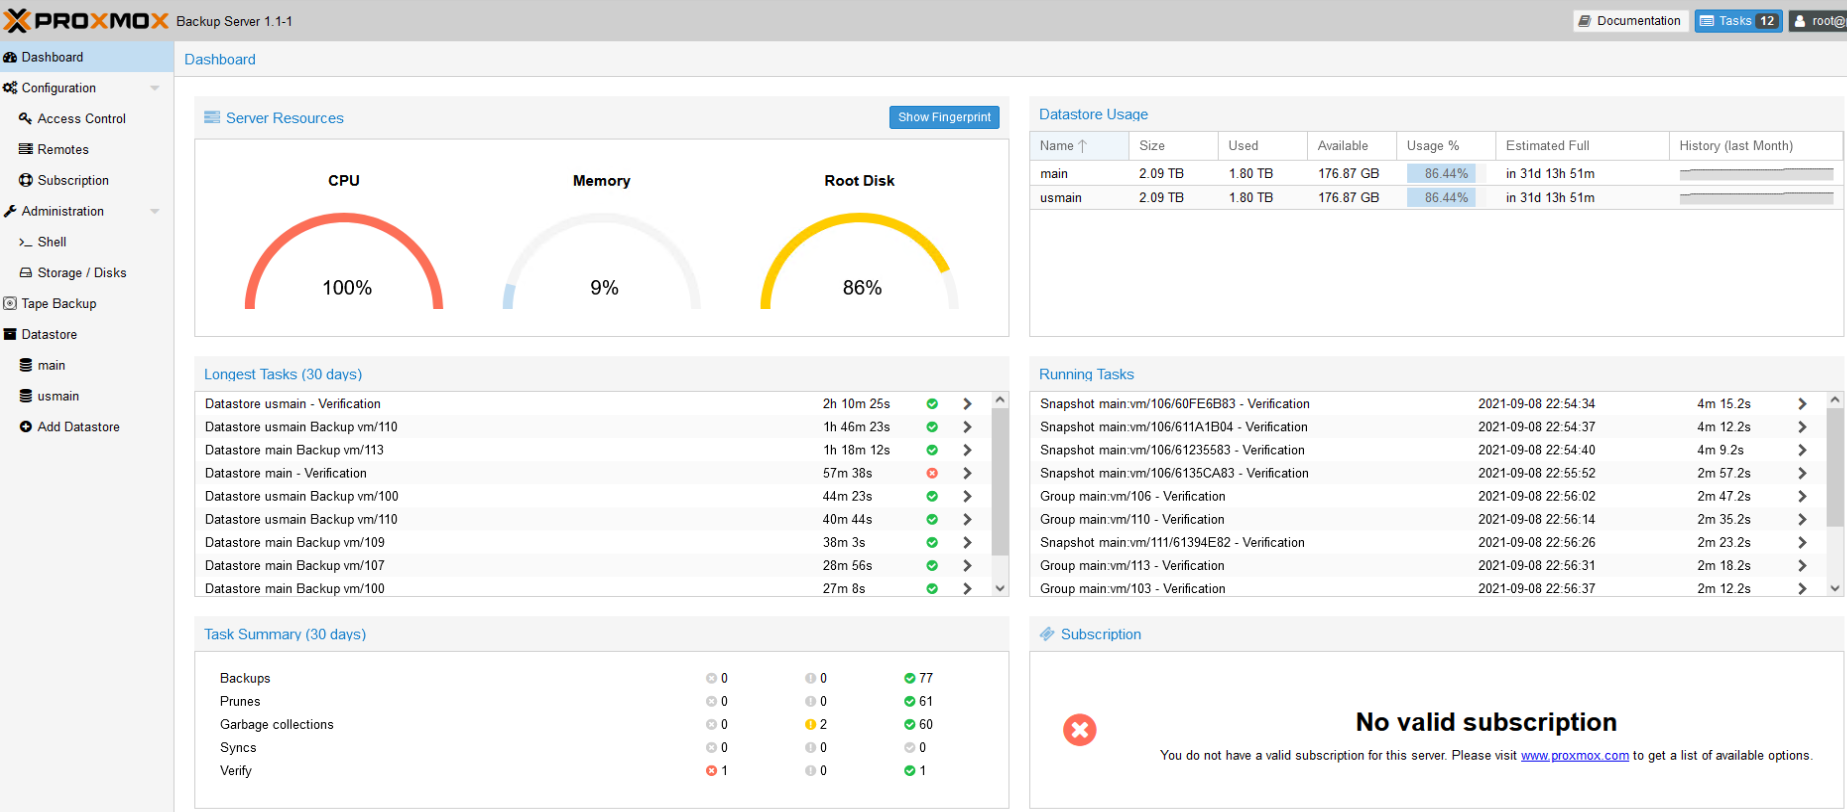Click the red error icon in Subscription panel
This screenshot has height=812, width=1847.
[x=1080, y=730]
